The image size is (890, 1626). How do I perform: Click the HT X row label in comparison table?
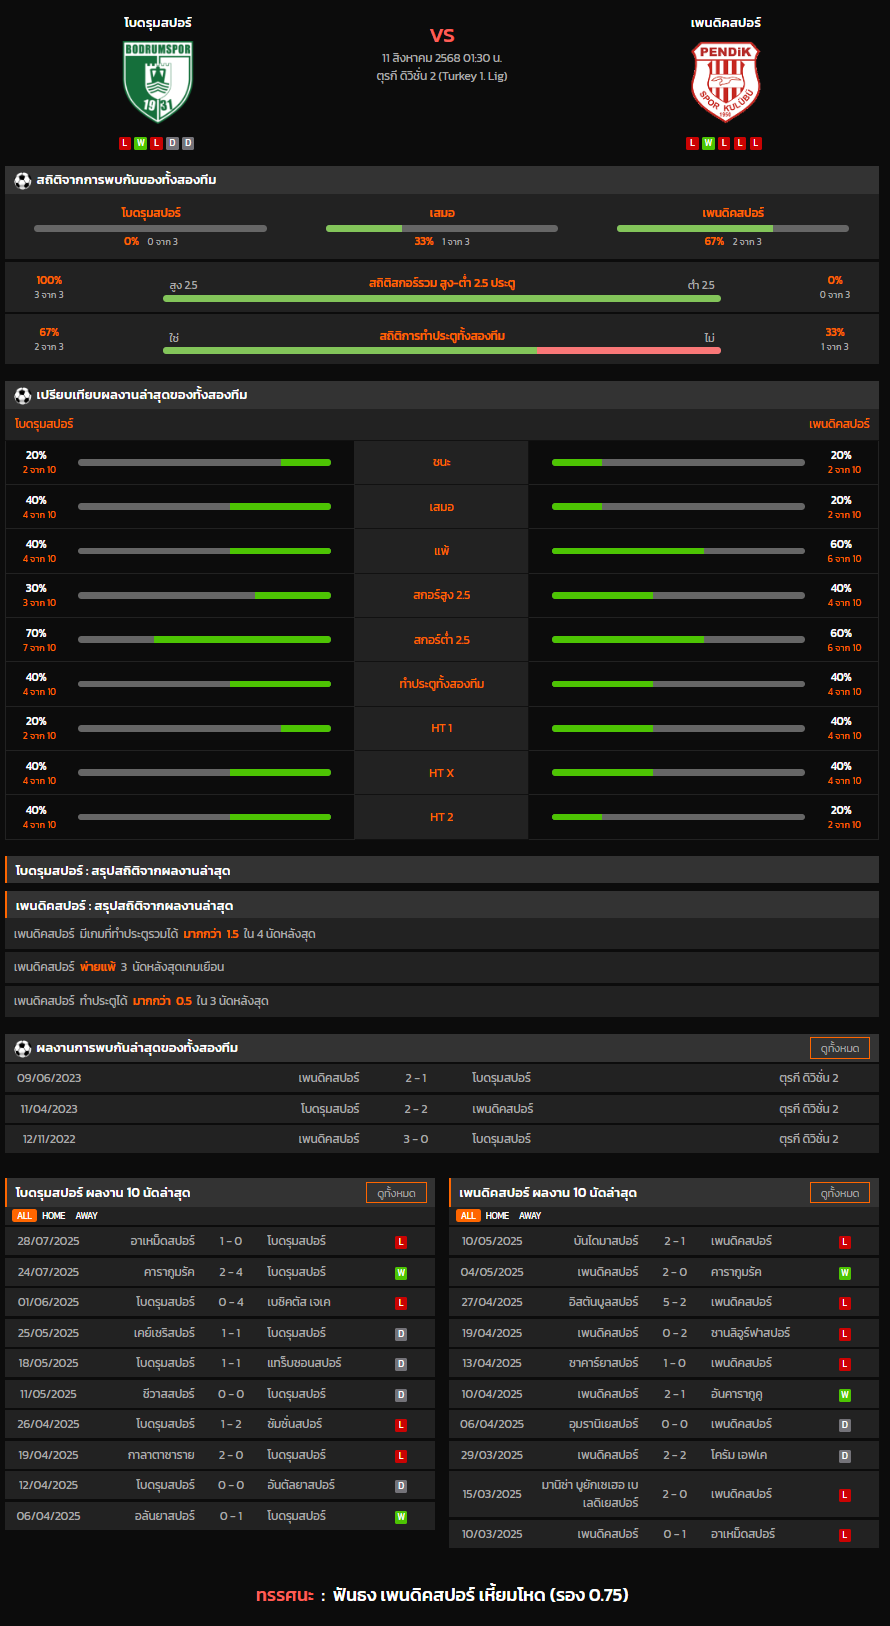(442, 773)
